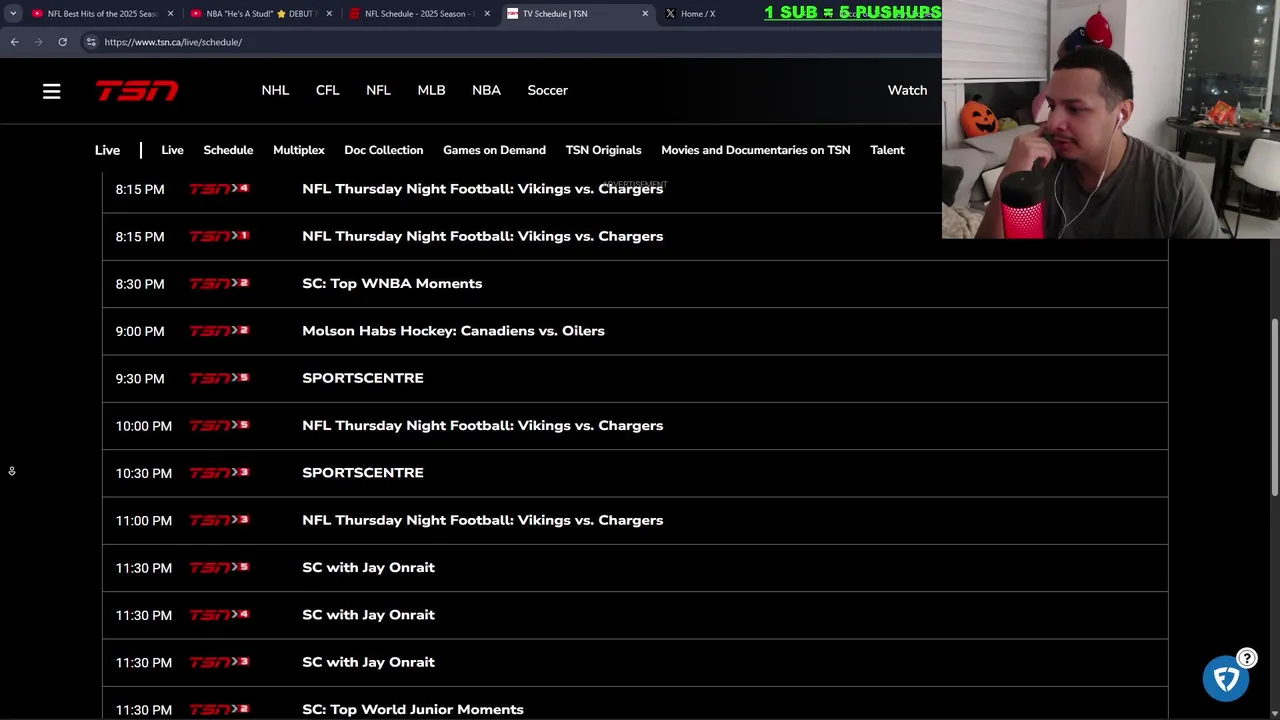The width and height of the screenshot is (1280, 720).
Task: Close the NFL Best Hits YouTube tab
Action: [x=170, y=14]
